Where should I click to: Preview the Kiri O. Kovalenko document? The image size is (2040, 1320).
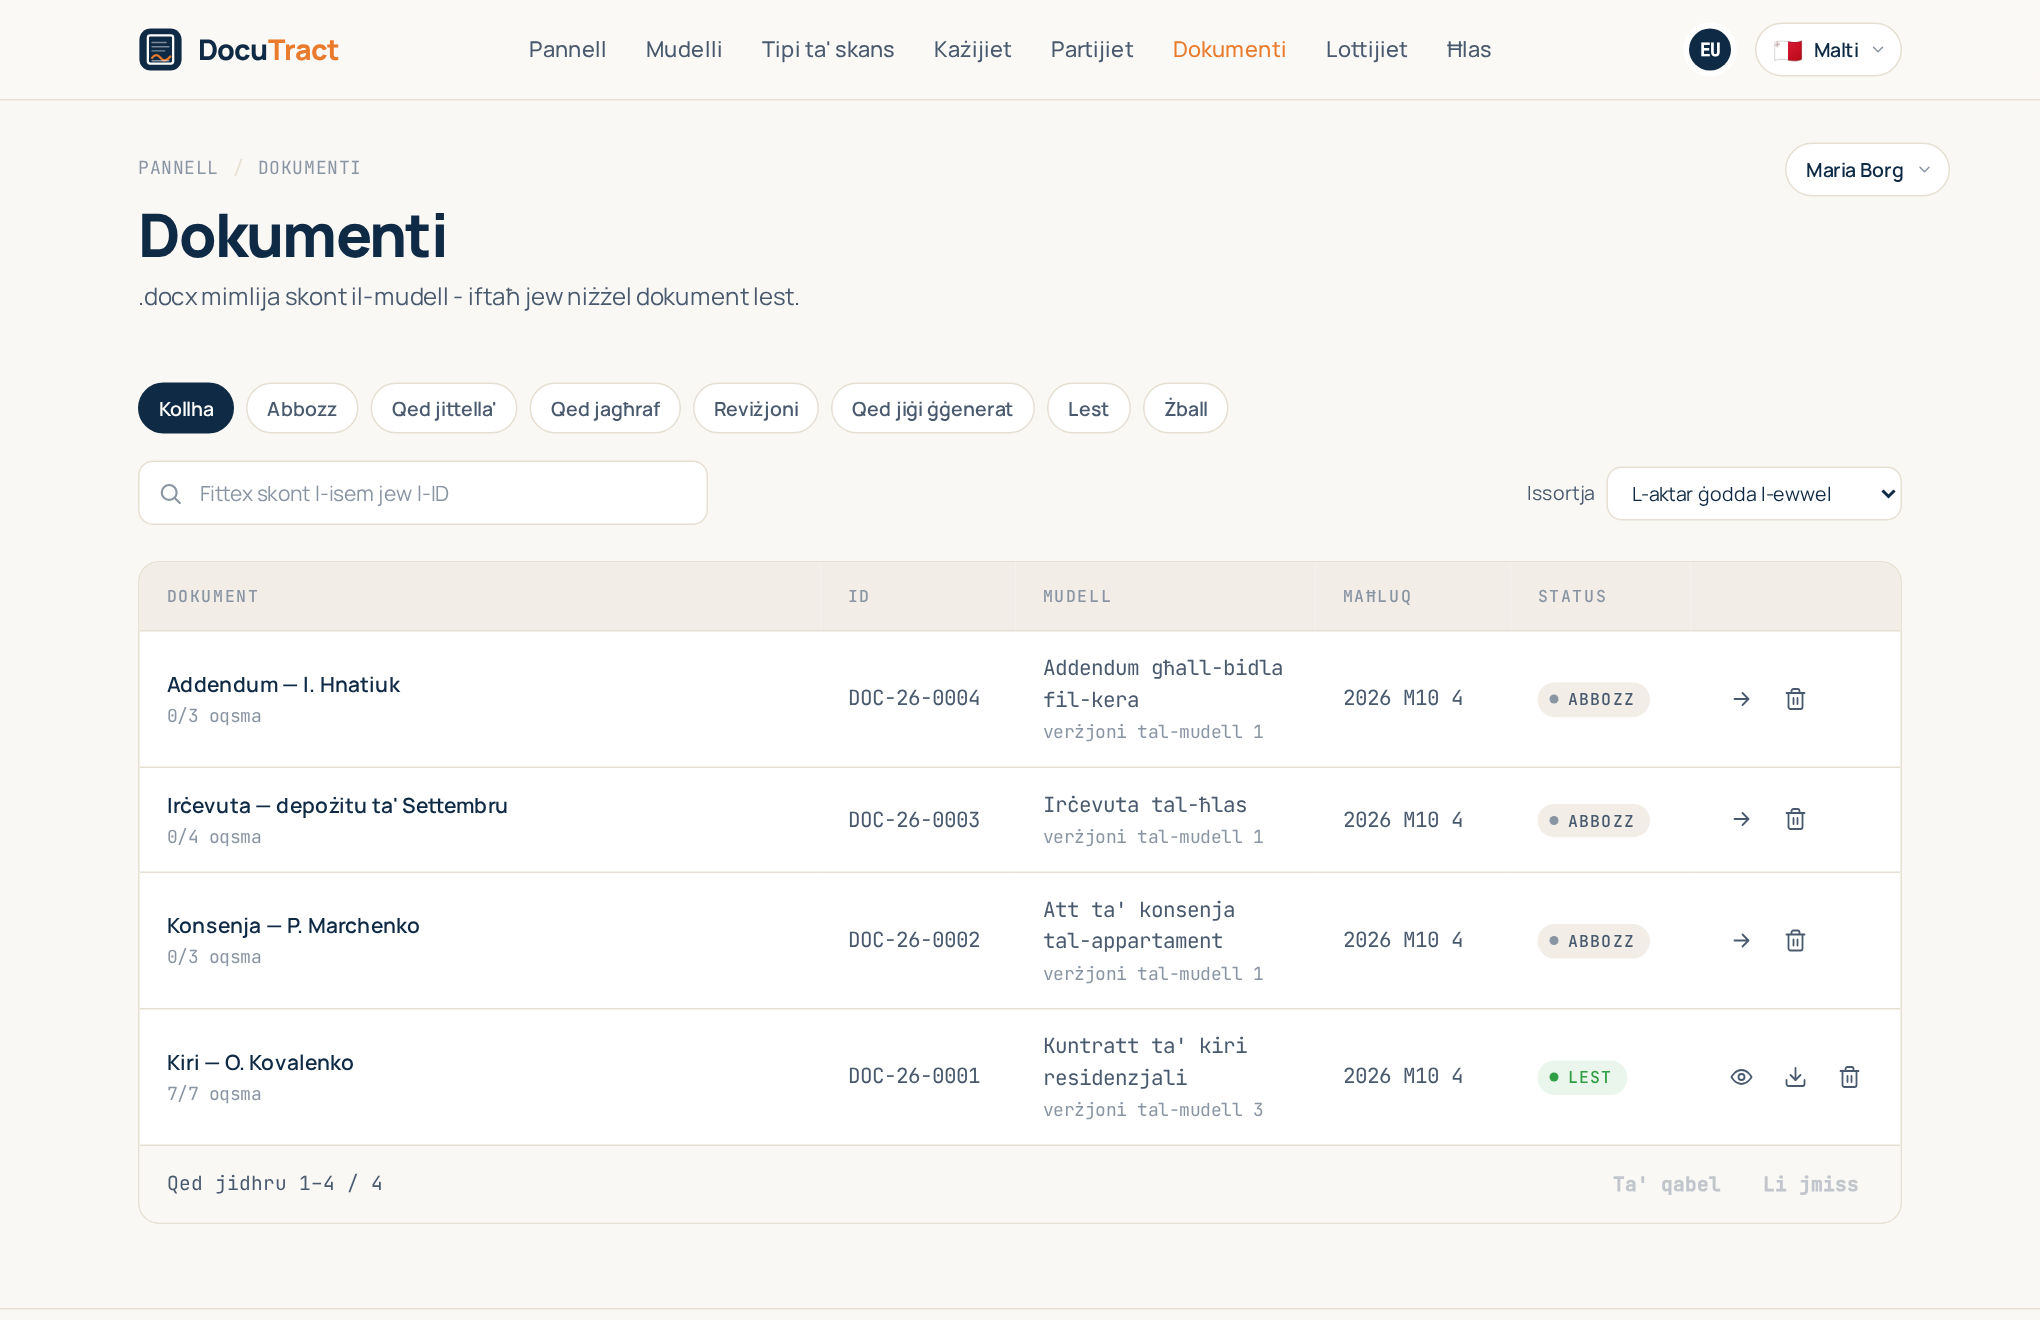(x=1741, y=1077)
